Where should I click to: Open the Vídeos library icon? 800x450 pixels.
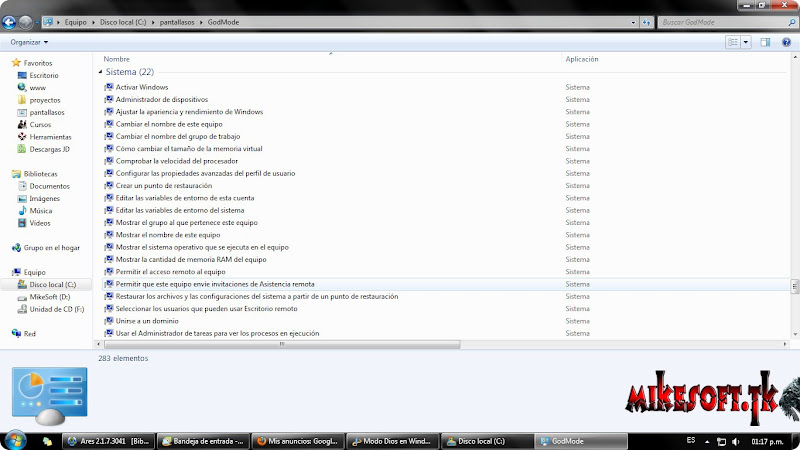click(x=22, y=223)
